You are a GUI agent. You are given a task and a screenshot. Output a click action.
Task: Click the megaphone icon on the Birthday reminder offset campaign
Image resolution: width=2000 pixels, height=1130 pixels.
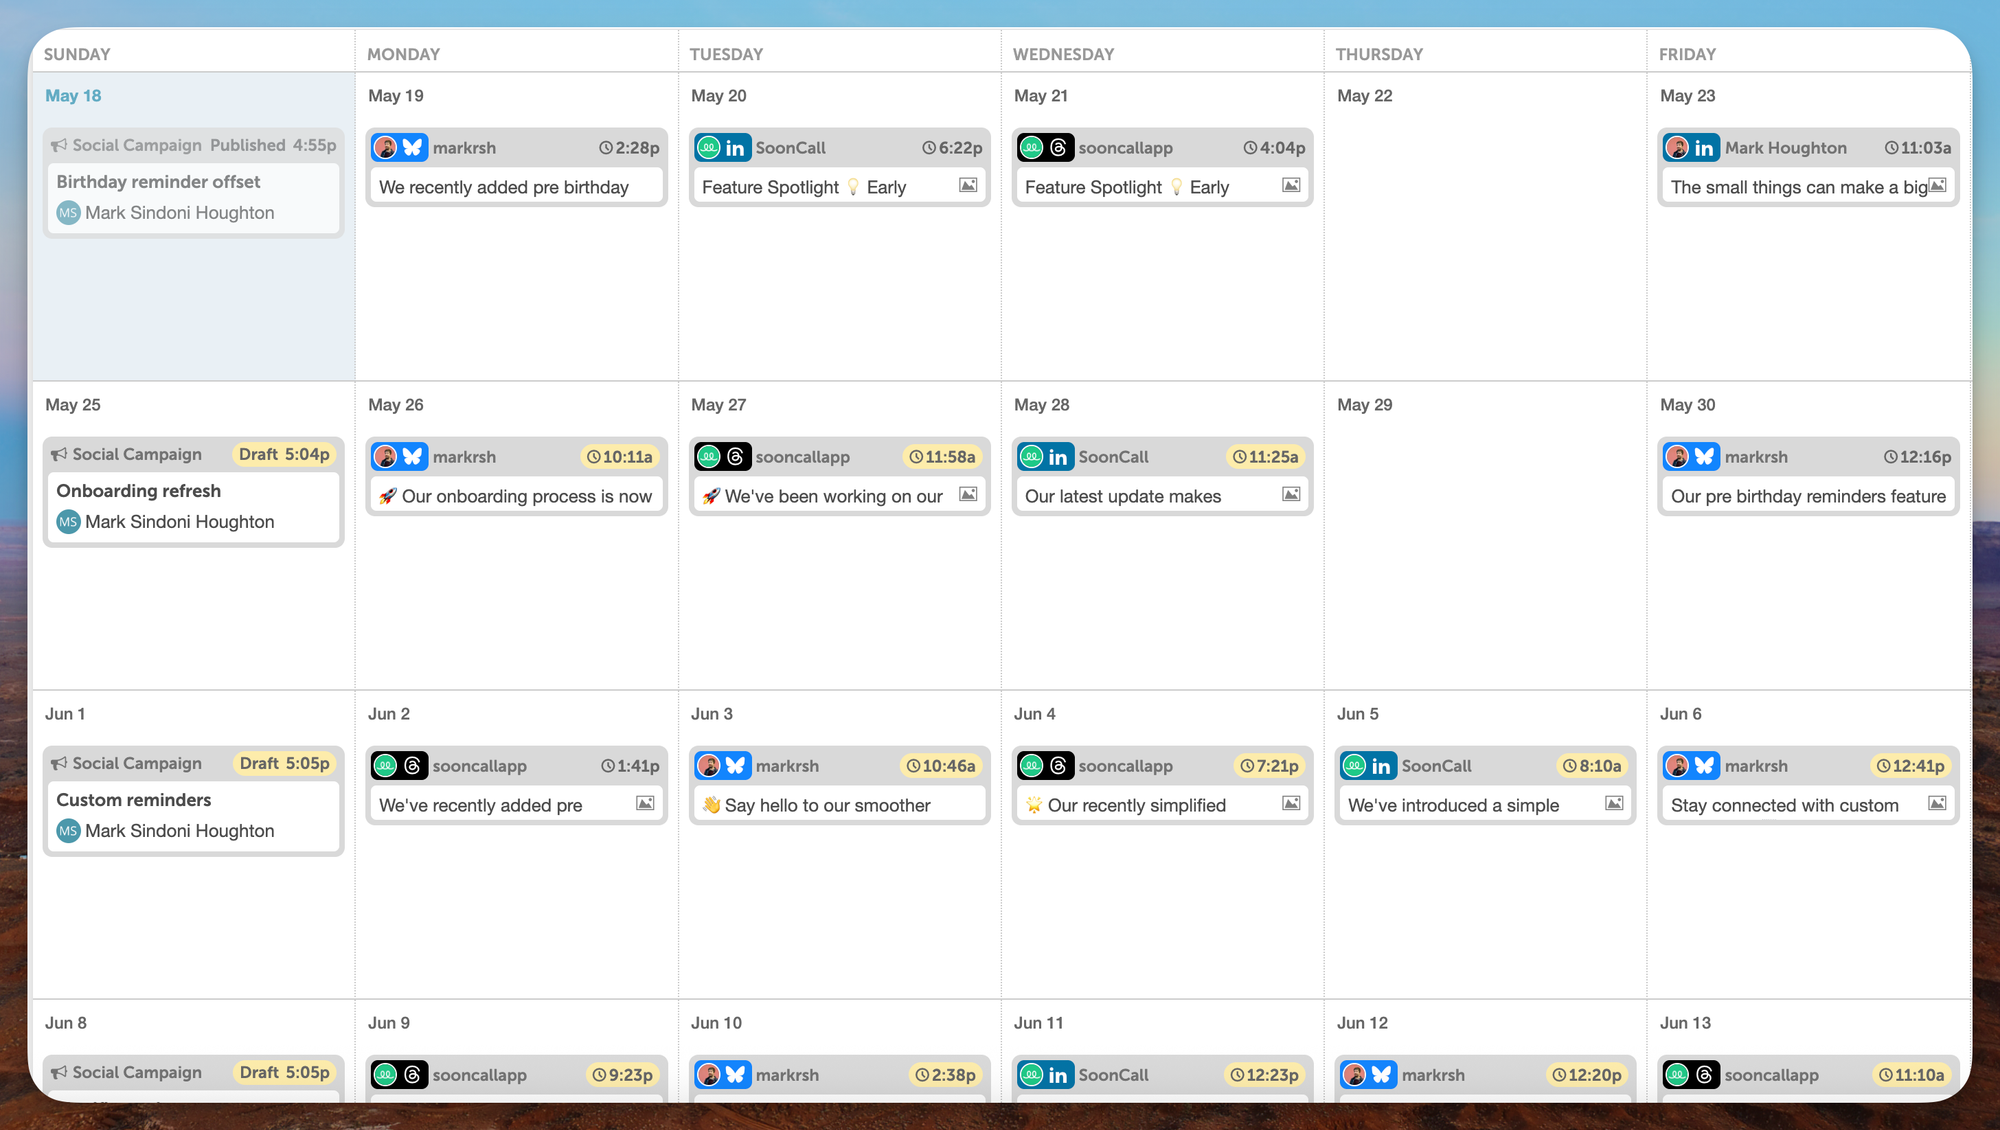point(59,144)
